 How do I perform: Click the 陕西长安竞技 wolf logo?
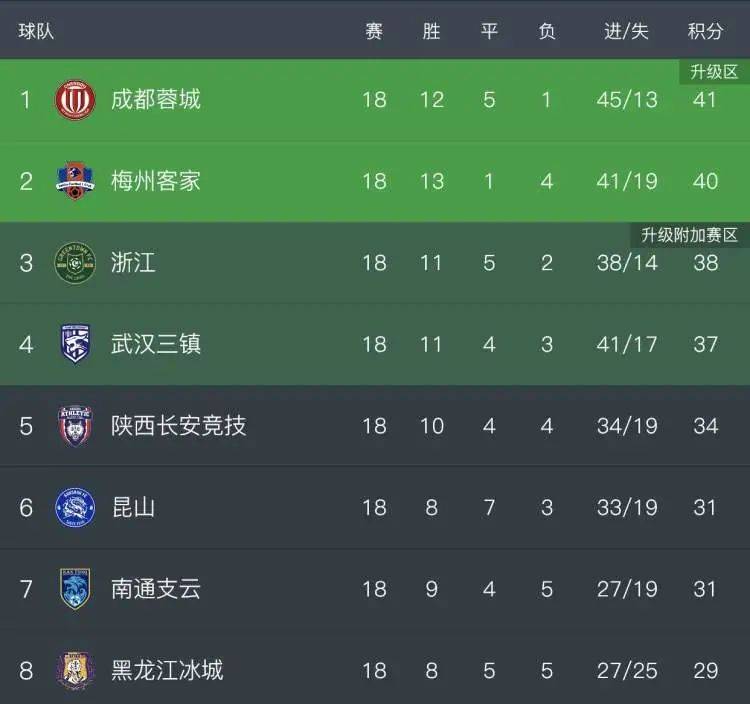[75, 426]
